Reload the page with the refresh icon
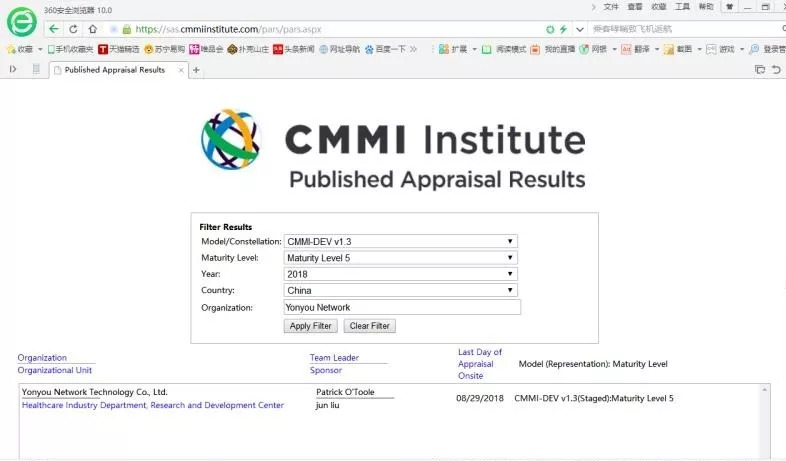 73,29
